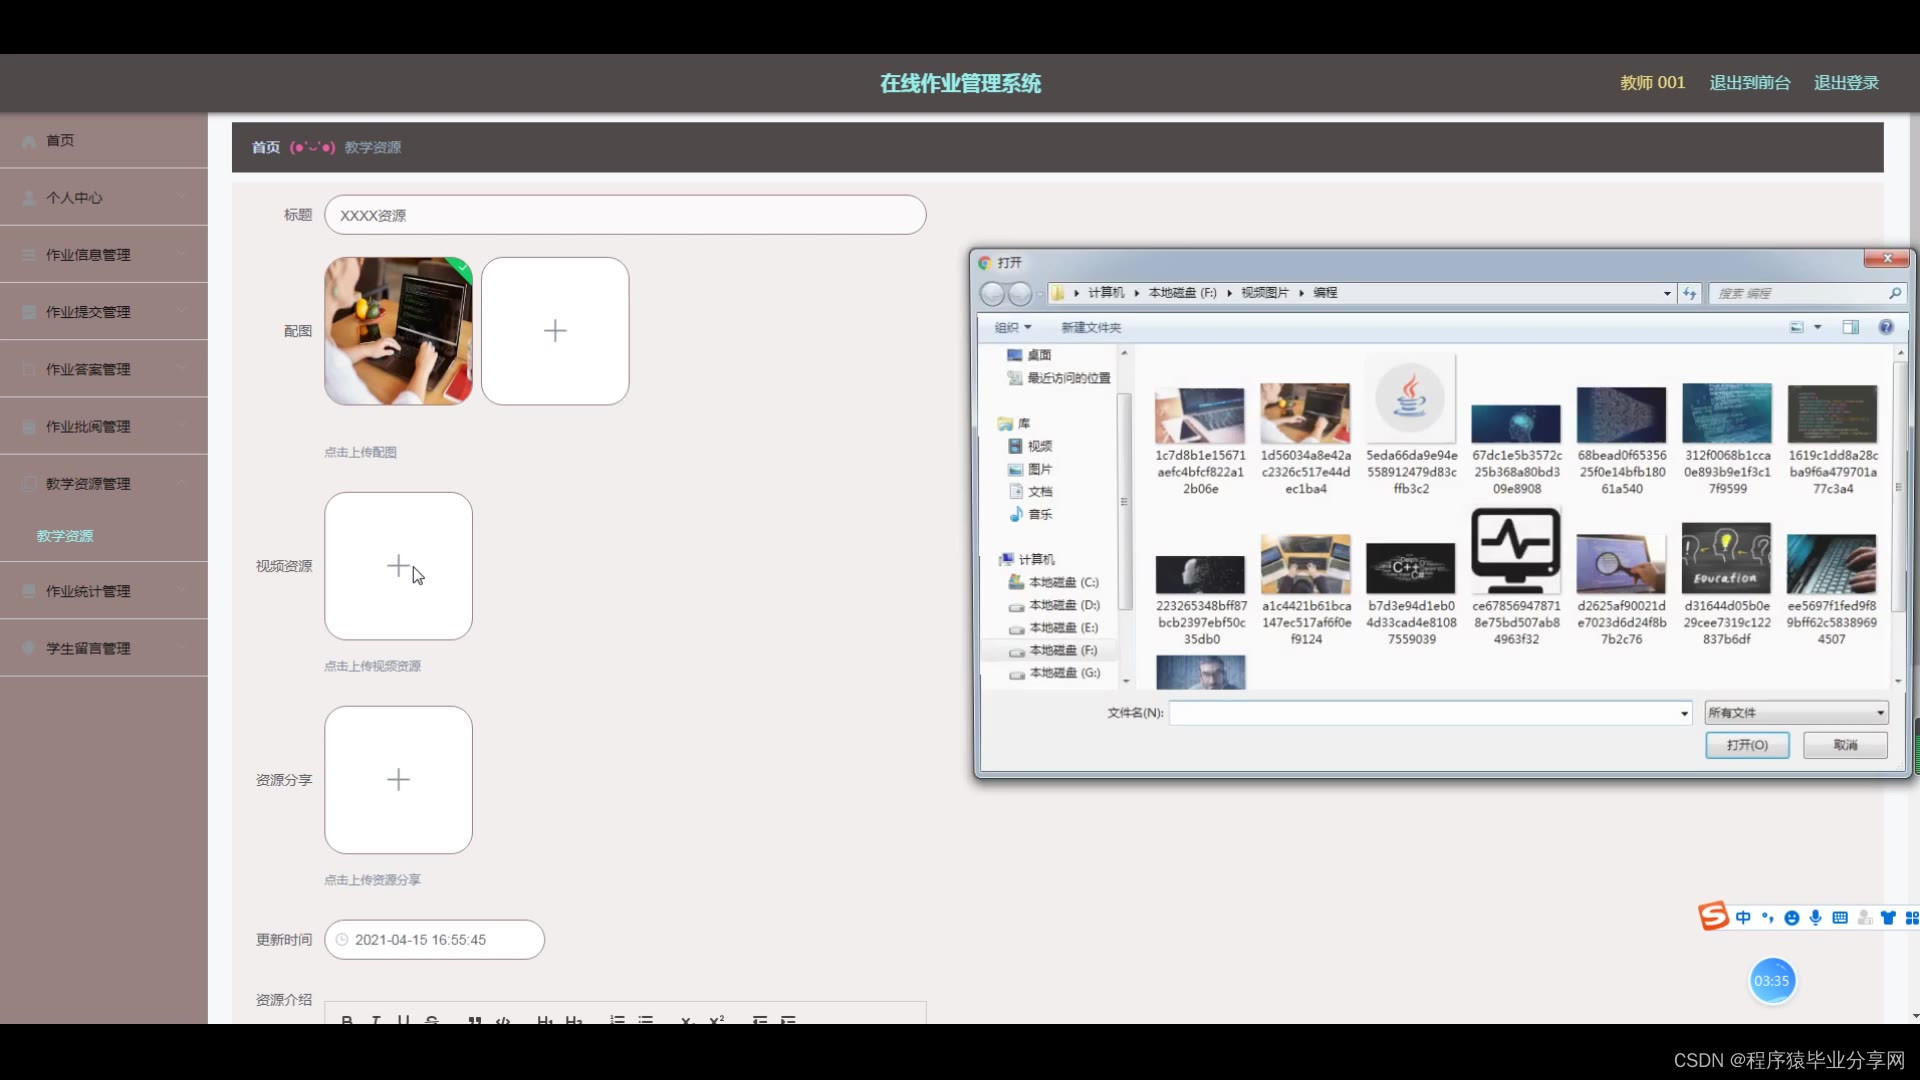1920x1080 pixels.
Task: Select 本地磁盘 (D:) in the navigation tree
Action: 1064,605
